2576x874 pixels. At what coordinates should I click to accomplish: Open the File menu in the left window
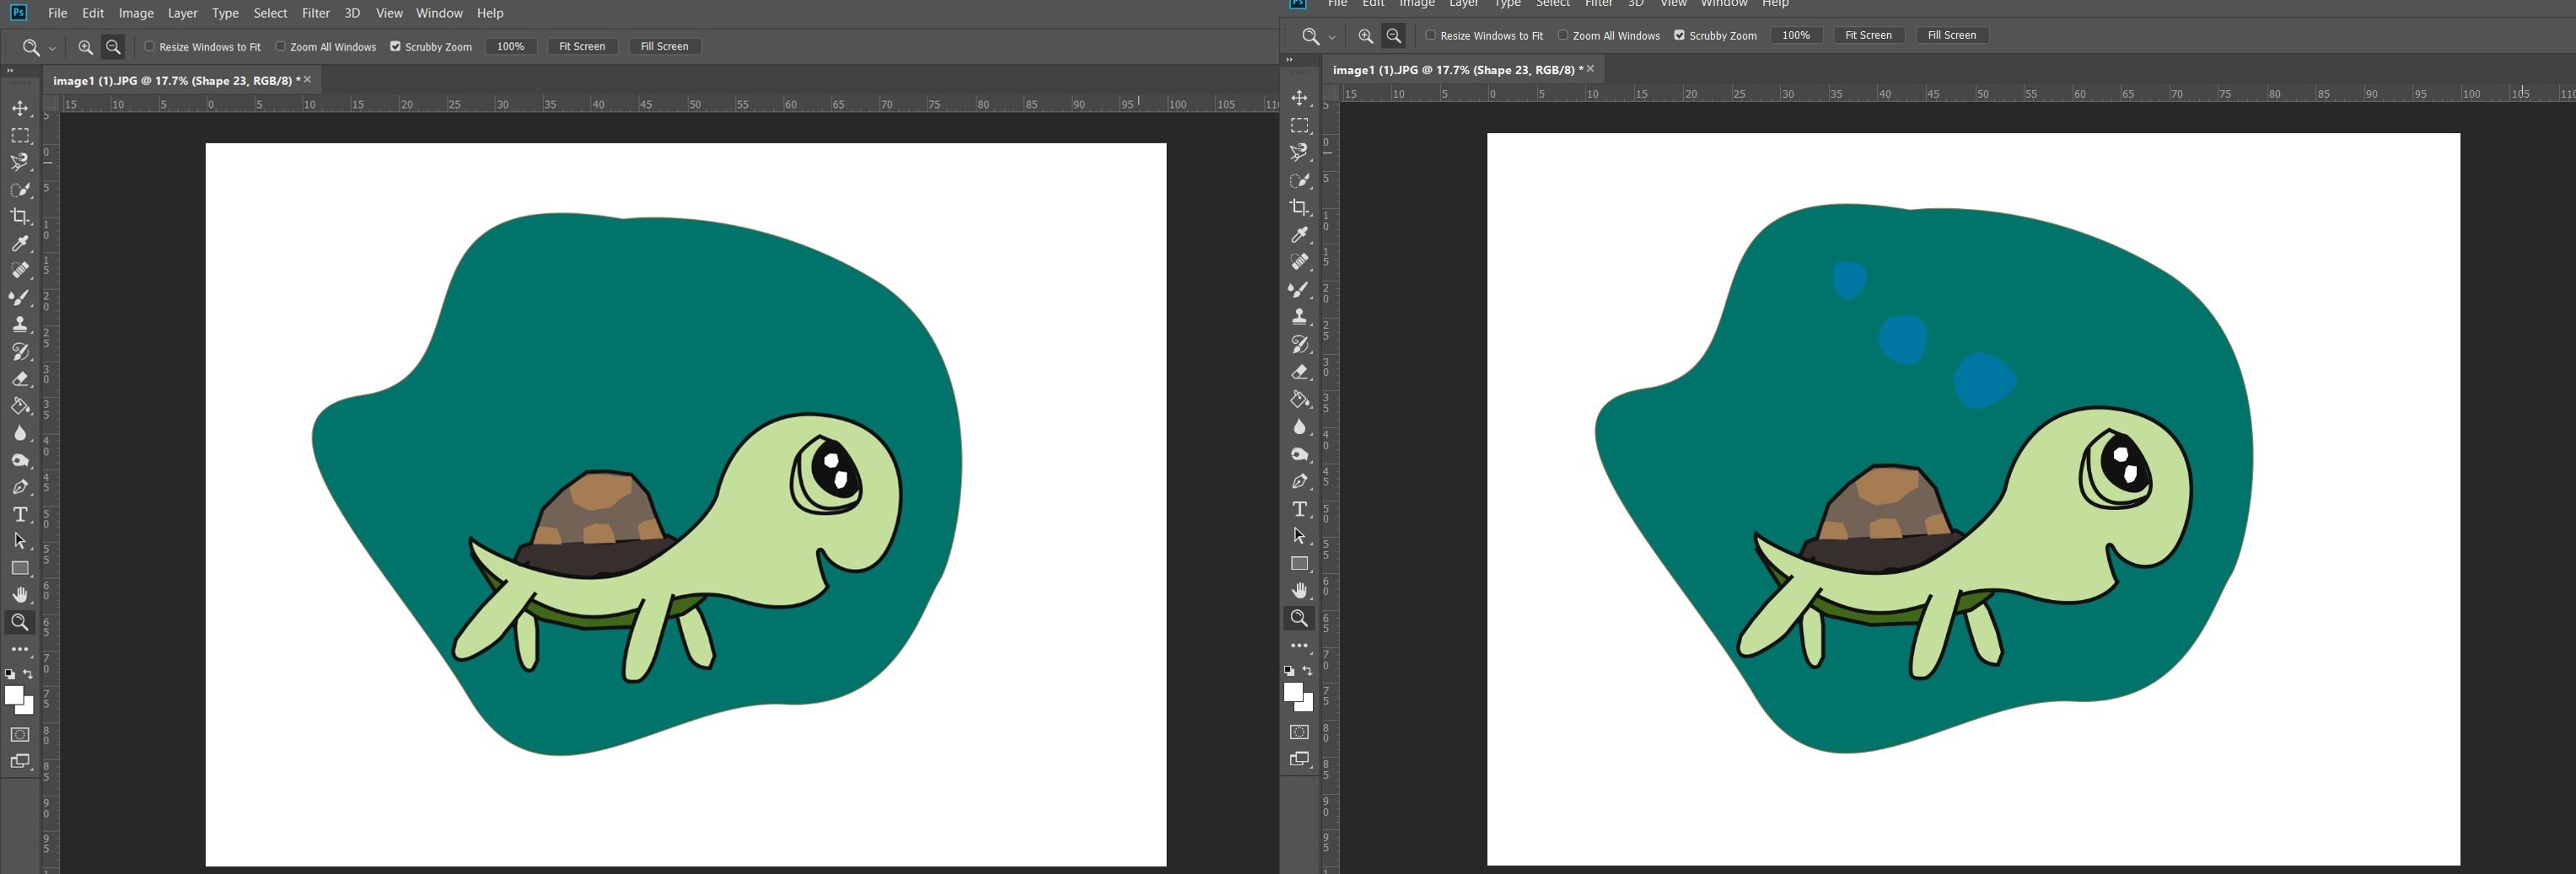(57, 13)
